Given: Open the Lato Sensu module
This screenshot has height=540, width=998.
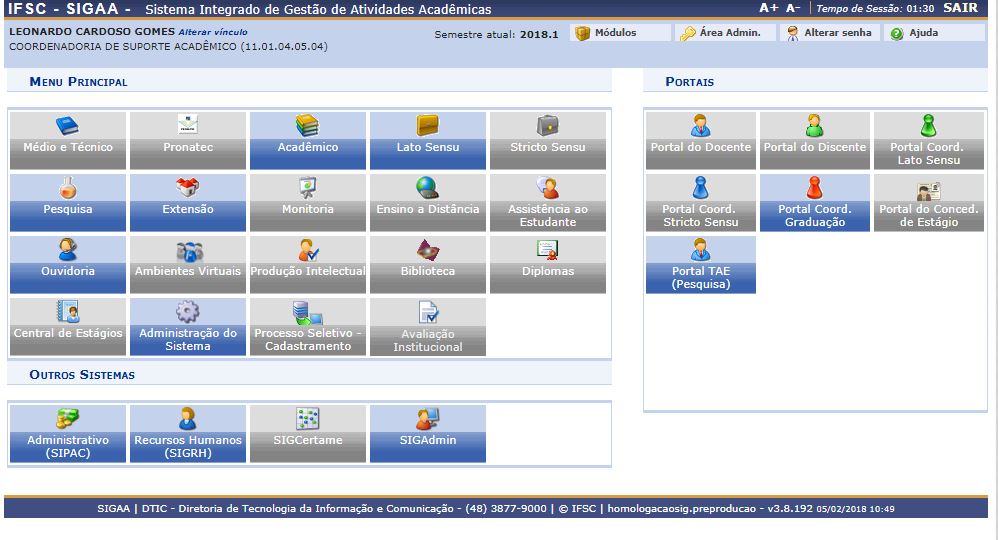Looking at the screenshot, I should click(x=428, y=140).
